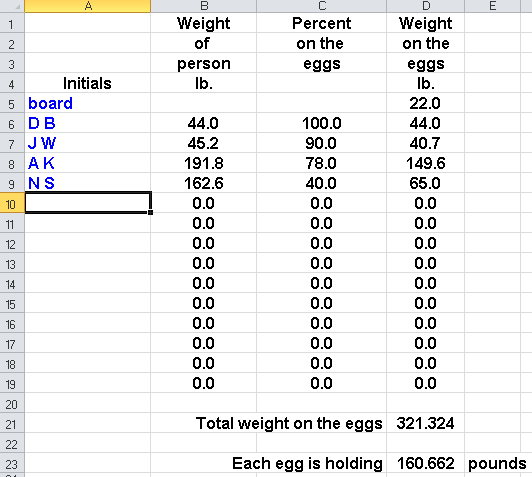Select the 'A K' initials cell
The image size is (532, 477).
point(88,163)
